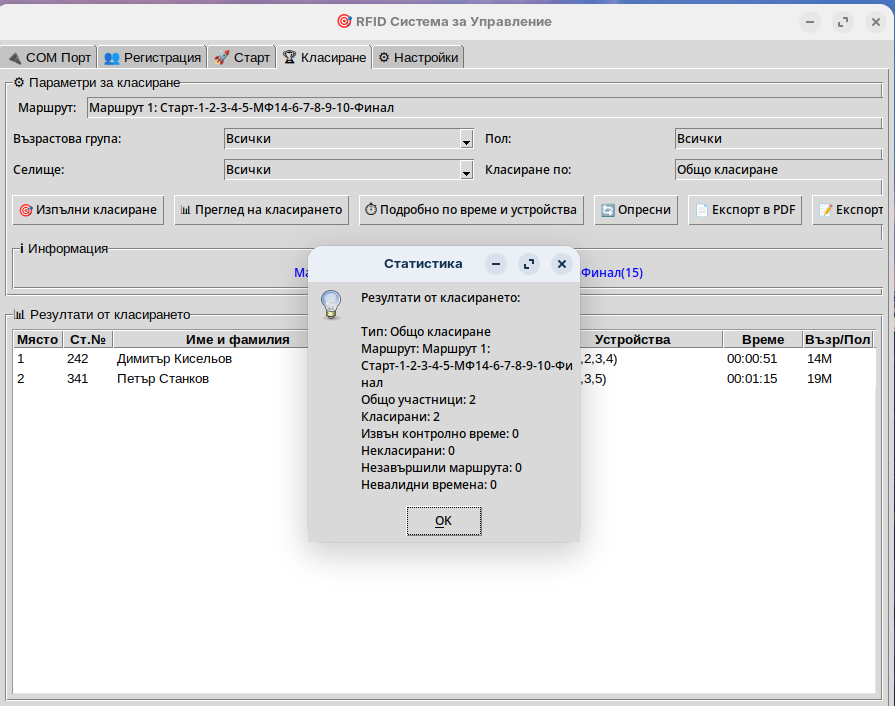
Task: Export ranking using Експорт в PDF
Action: click(x=745, y=210)
